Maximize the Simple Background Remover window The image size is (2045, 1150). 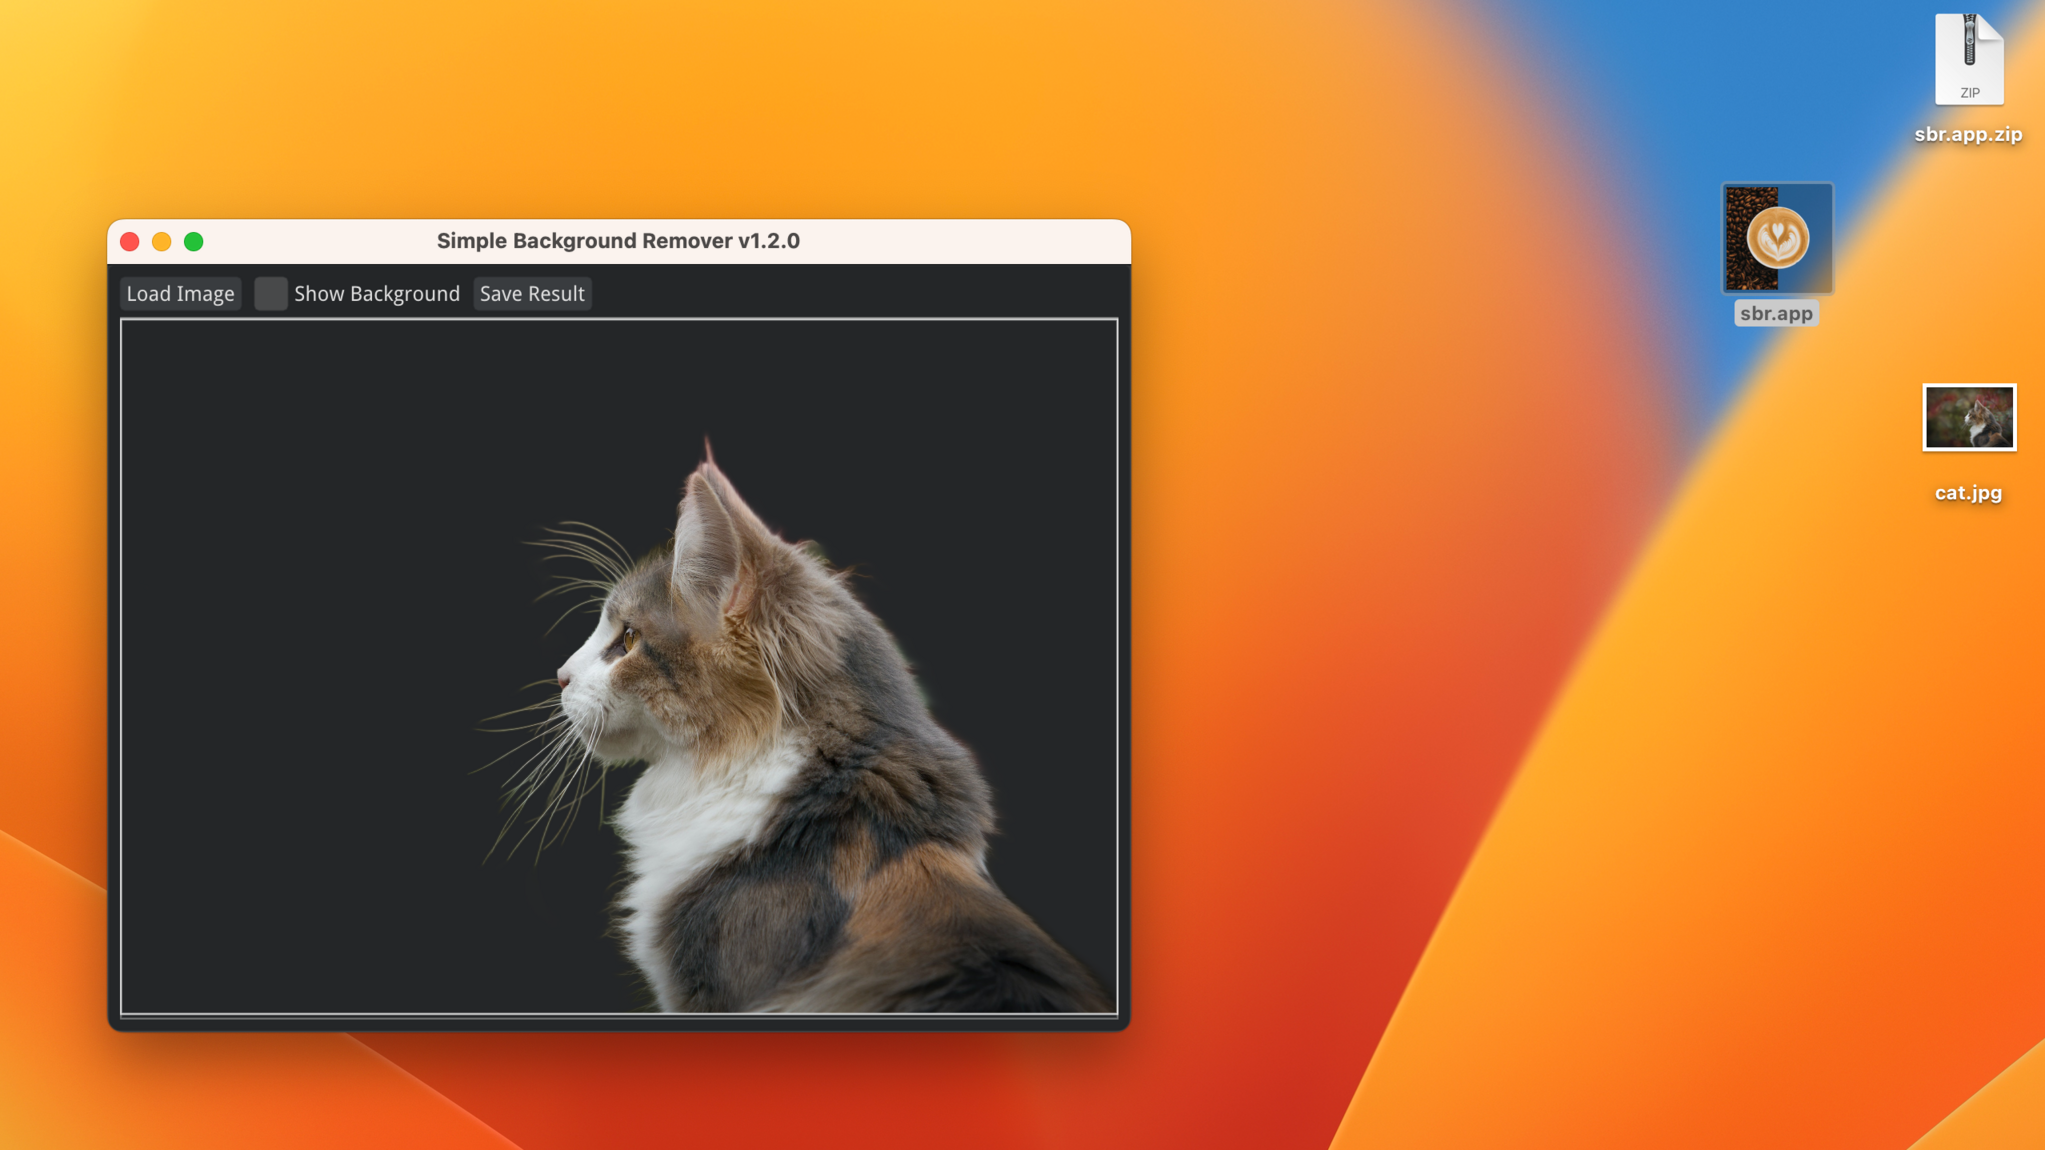pos(194,241)
